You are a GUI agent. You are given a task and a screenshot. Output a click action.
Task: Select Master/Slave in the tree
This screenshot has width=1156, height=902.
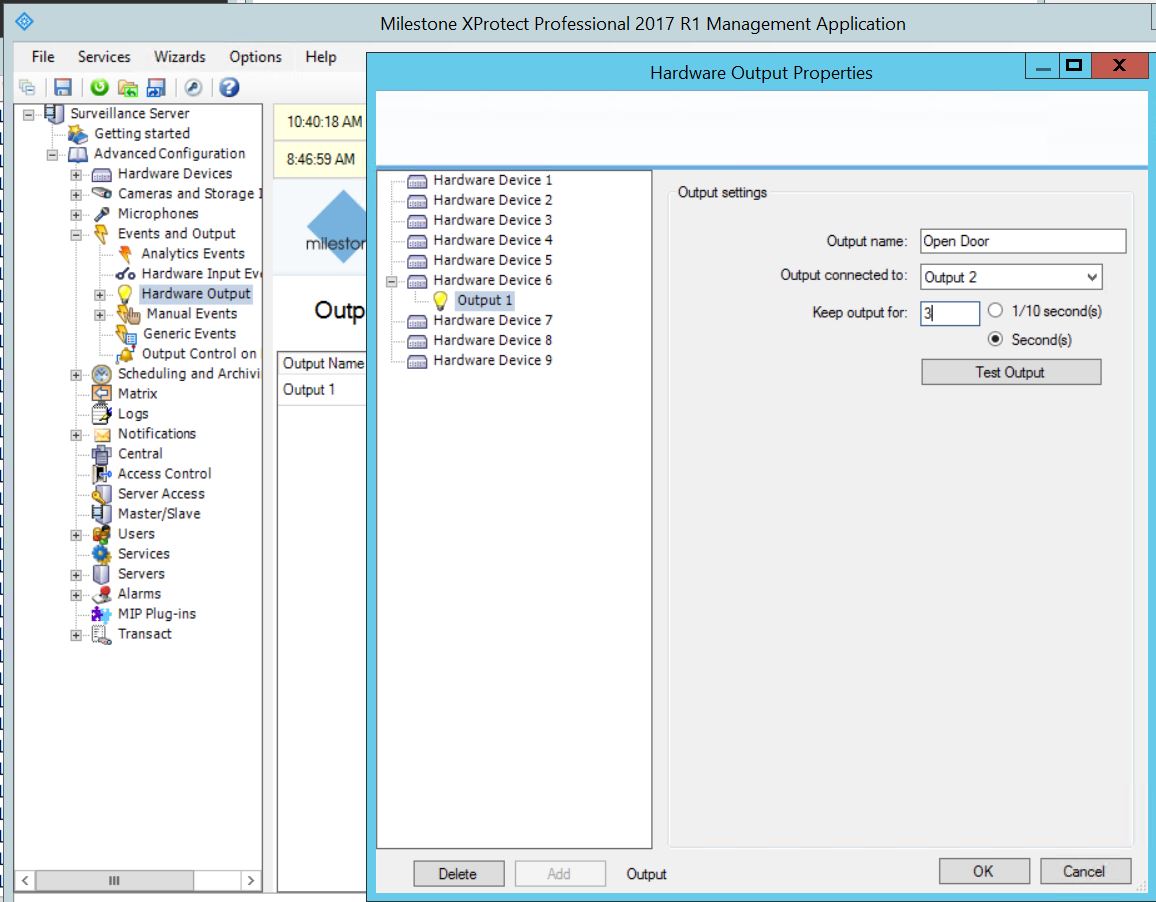(159, 514)
